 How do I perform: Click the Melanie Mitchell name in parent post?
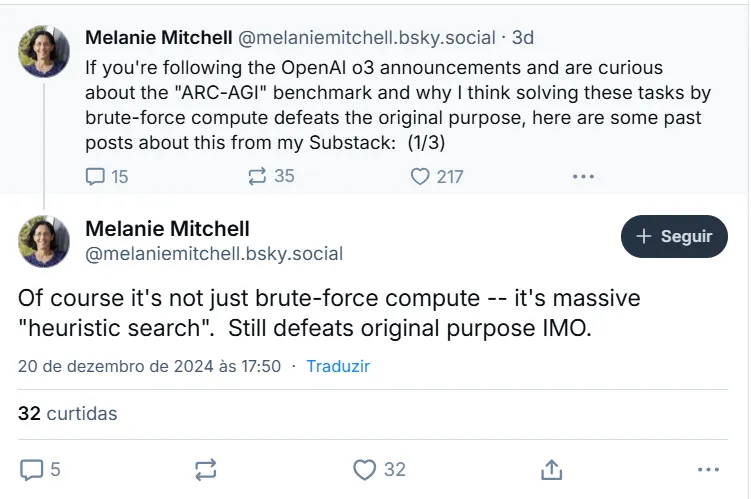point(158,38)
